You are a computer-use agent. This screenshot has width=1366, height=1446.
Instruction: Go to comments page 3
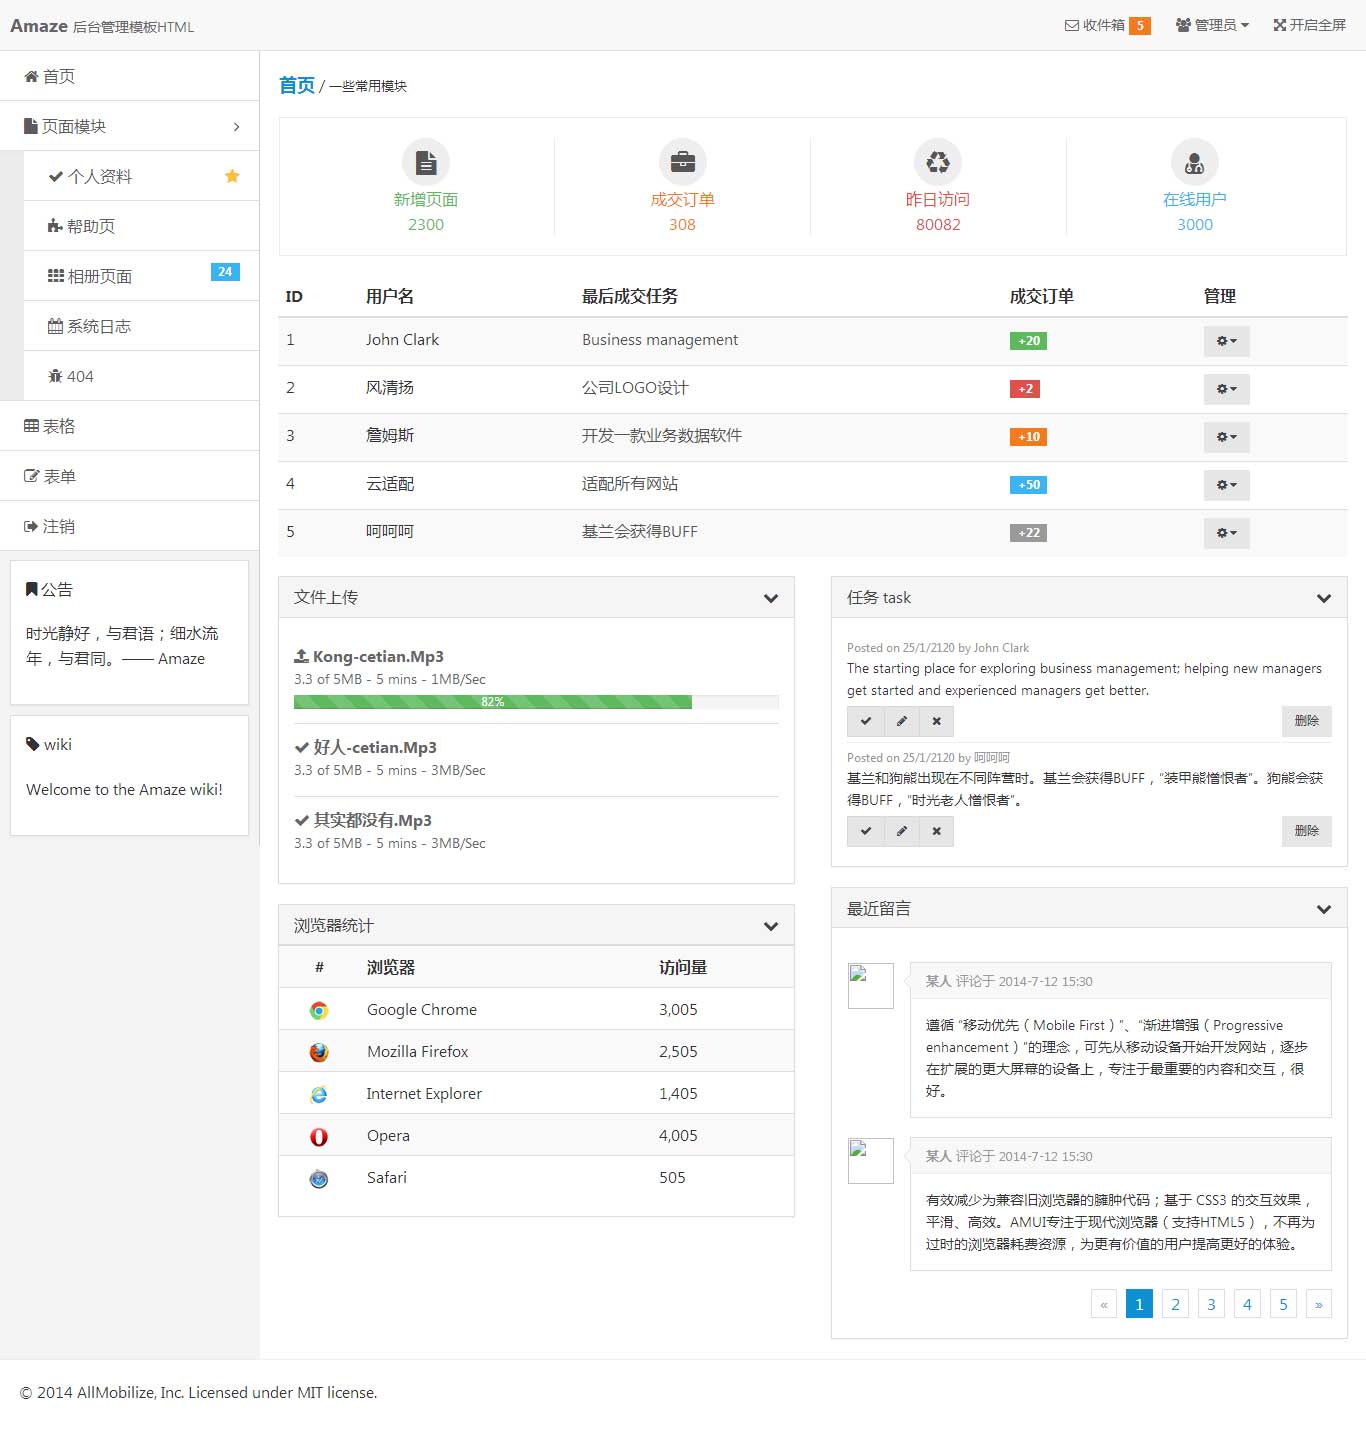[x=1211, y=1304]
